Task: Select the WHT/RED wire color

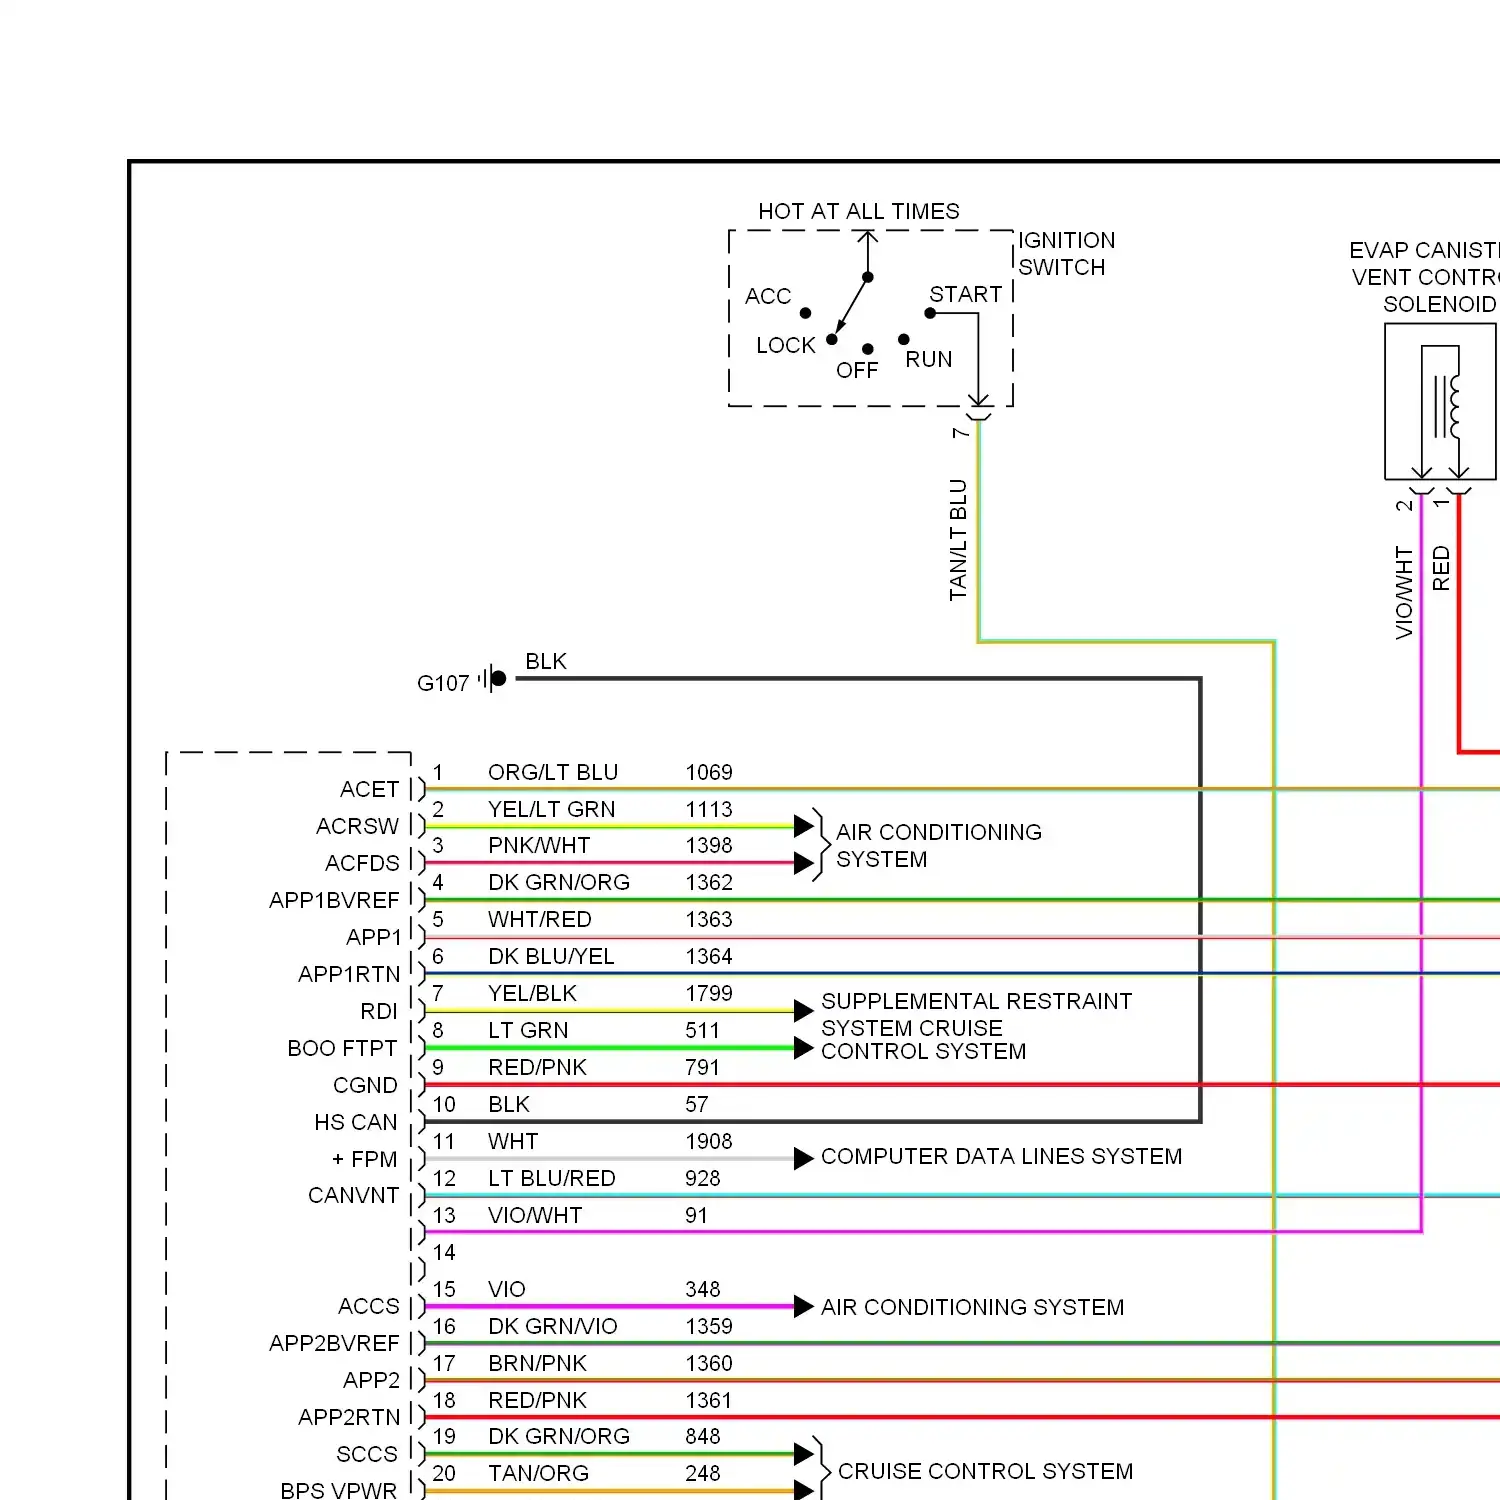Action: (540, 919)
